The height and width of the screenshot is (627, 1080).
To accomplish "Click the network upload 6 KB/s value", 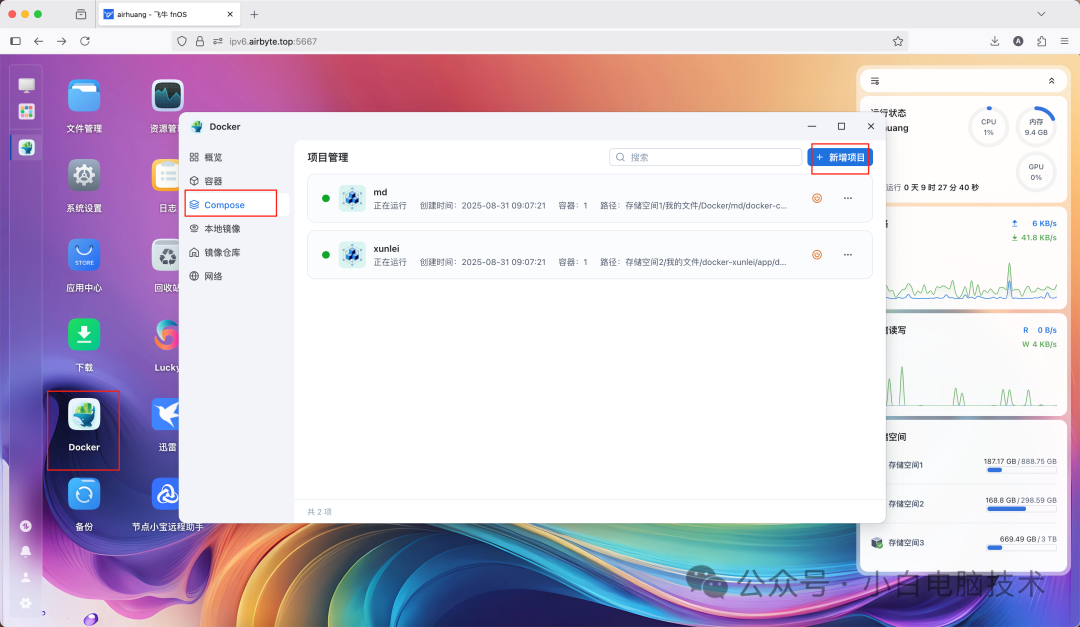I will [1043, 223].
